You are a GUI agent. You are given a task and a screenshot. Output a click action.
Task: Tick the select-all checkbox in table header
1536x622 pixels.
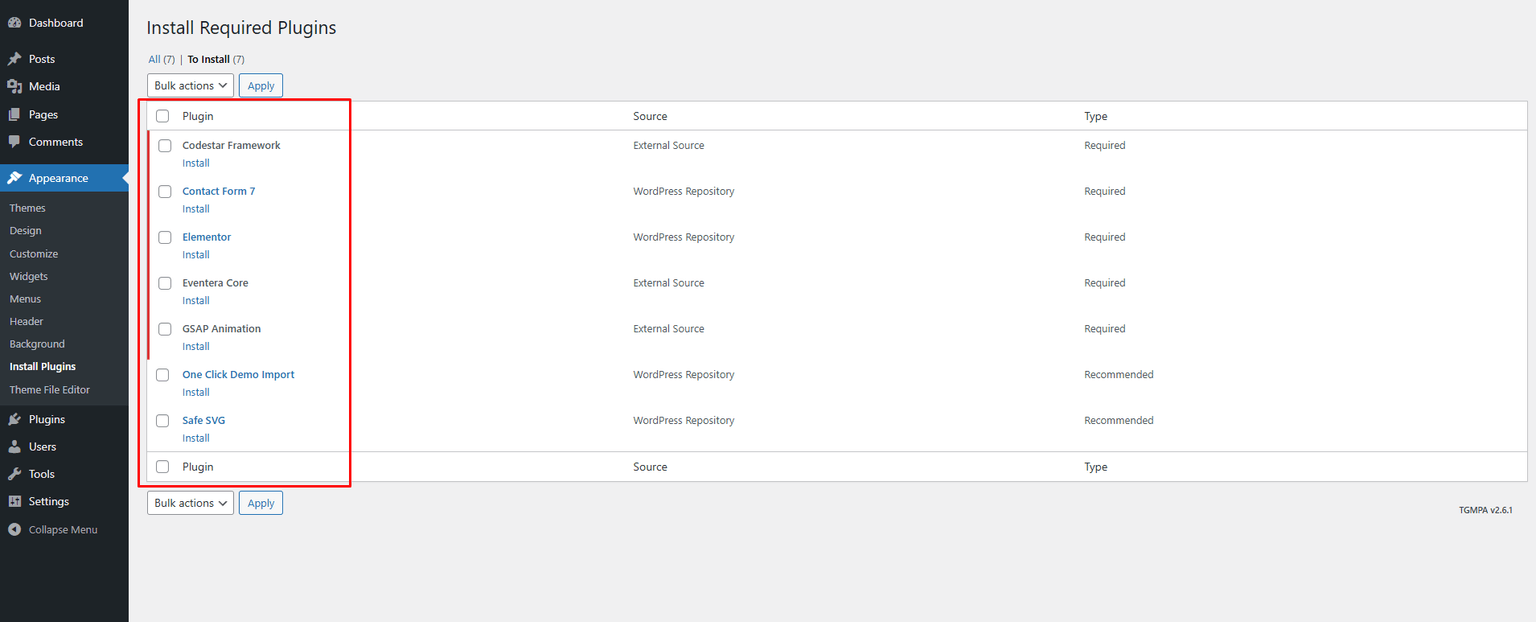pyautogui.click(x=163, y=116)
